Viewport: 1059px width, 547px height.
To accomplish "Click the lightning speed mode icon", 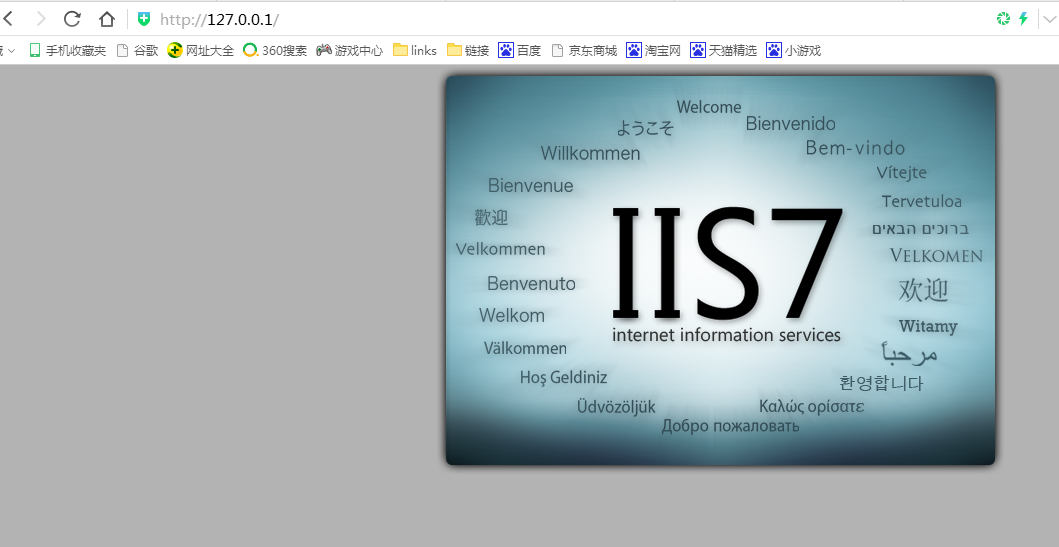I will [x=1023, y=19].
